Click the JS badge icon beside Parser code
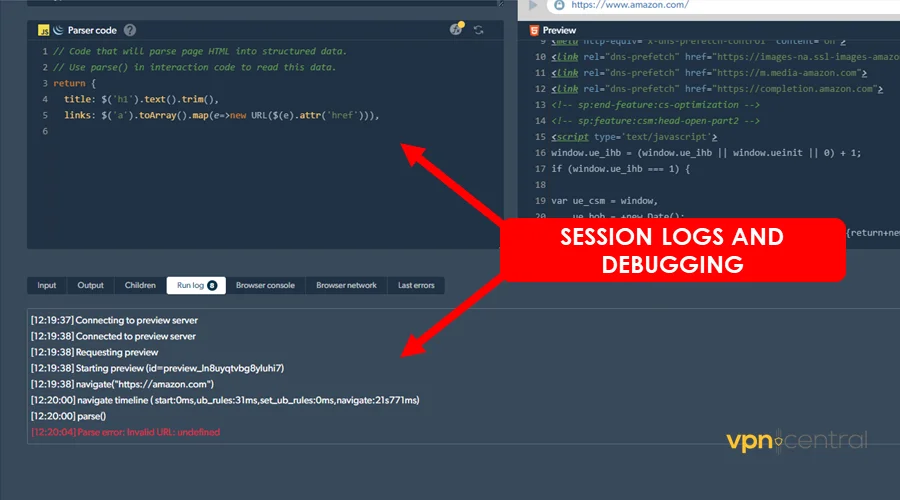The height and width of the screenshot is (500, 900). (x=44, y=30)
